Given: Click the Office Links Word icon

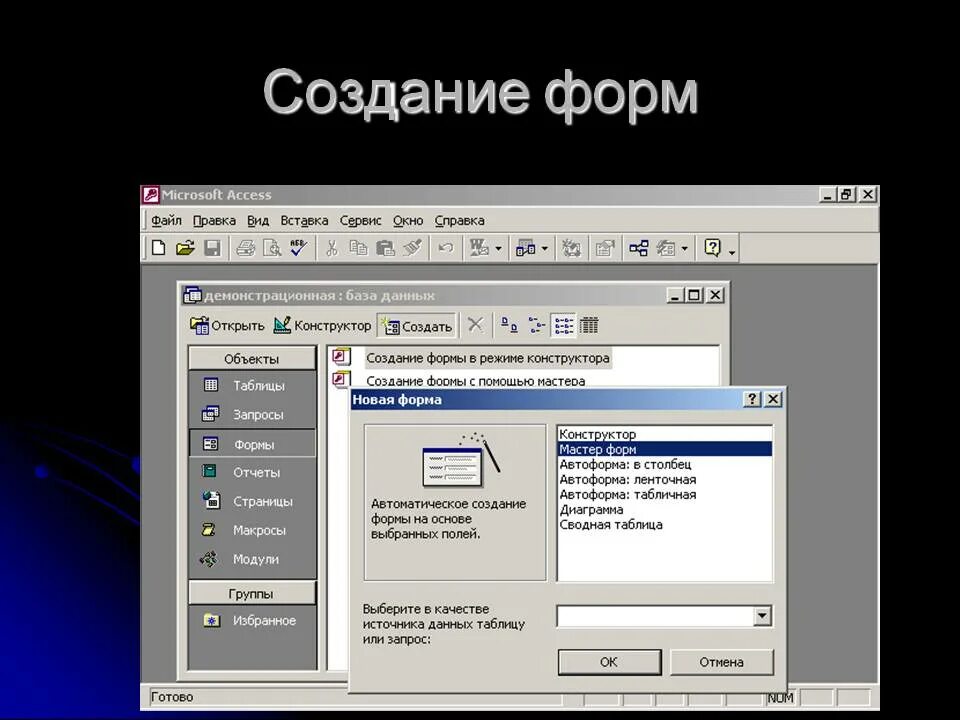Looking at the screenshot, I should (x=478, y=248).
